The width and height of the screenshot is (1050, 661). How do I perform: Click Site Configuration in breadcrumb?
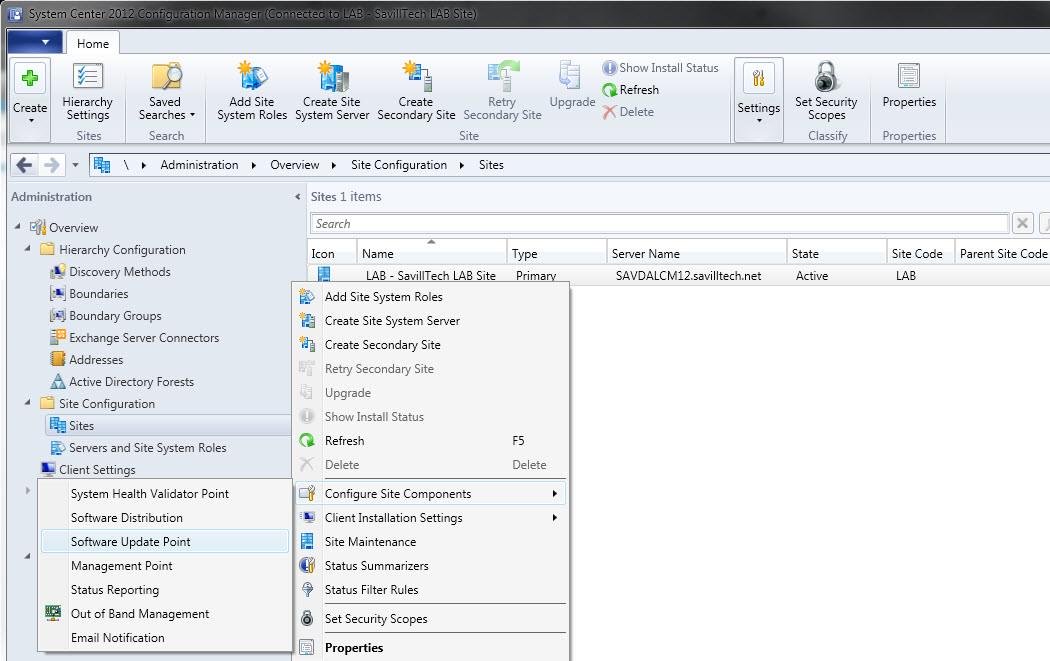[x=398, y=165]
